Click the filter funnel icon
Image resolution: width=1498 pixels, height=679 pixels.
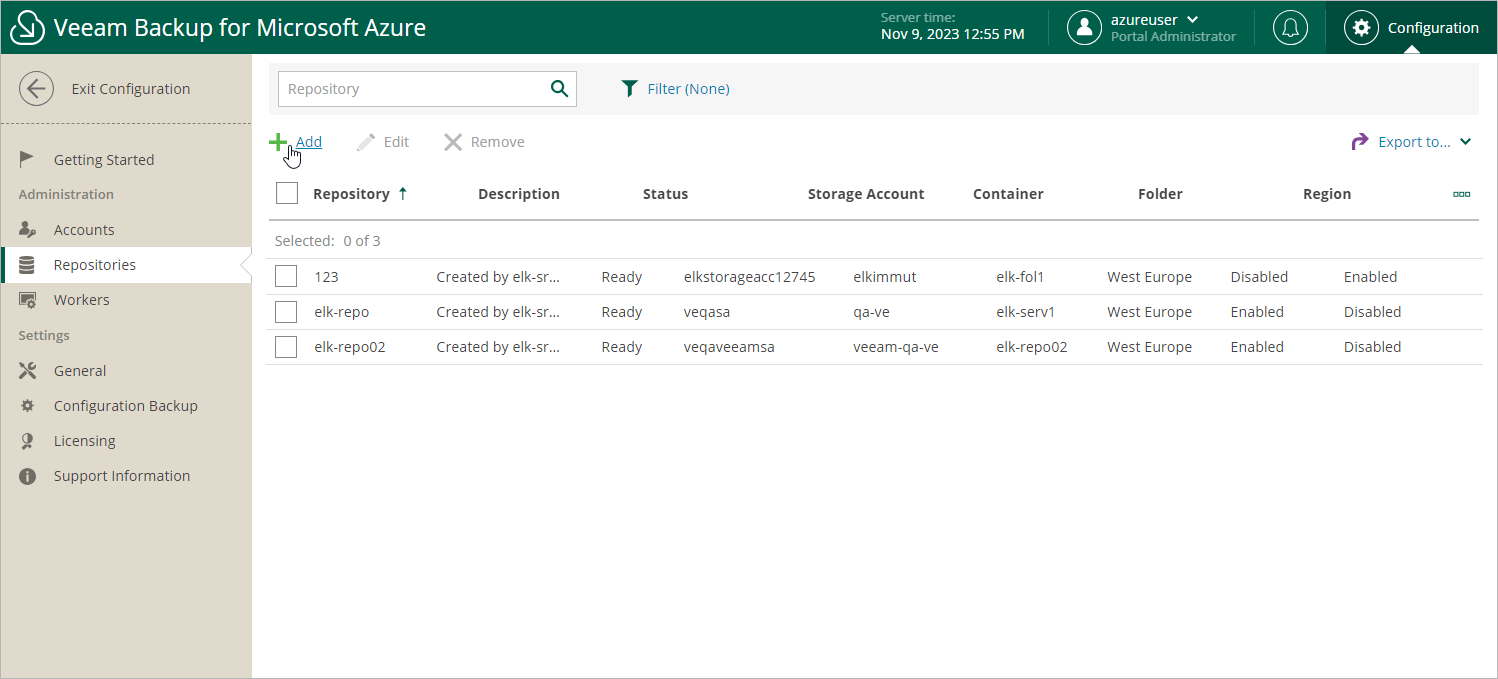pos(629,89)
